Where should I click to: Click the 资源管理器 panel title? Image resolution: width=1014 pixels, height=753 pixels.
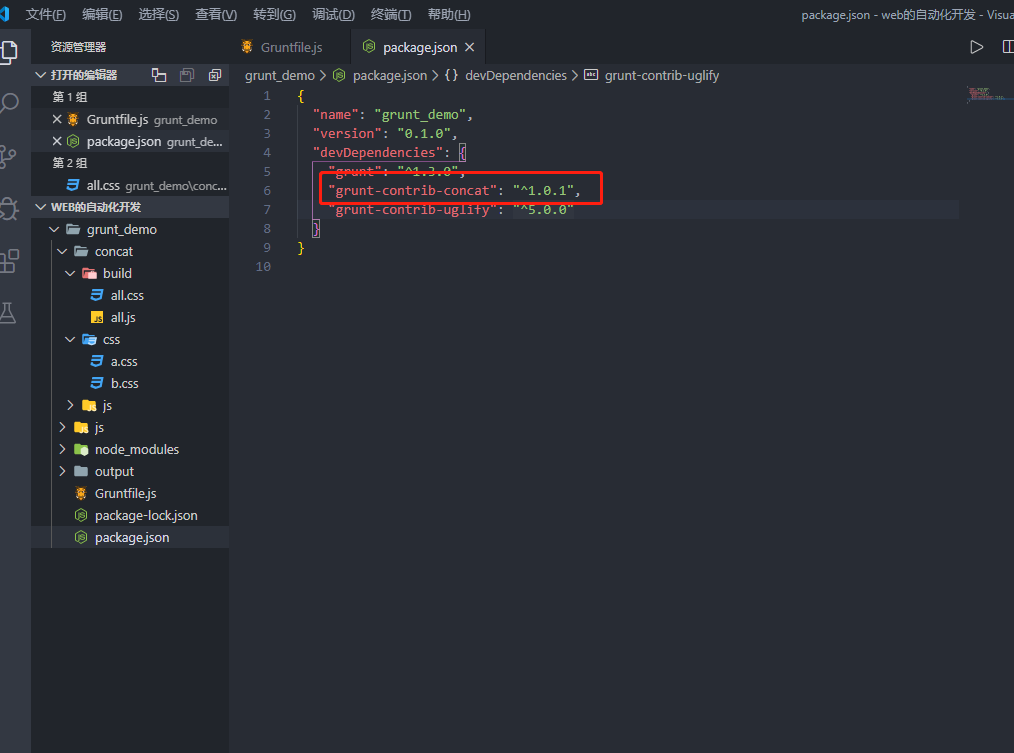pos(78,47)
